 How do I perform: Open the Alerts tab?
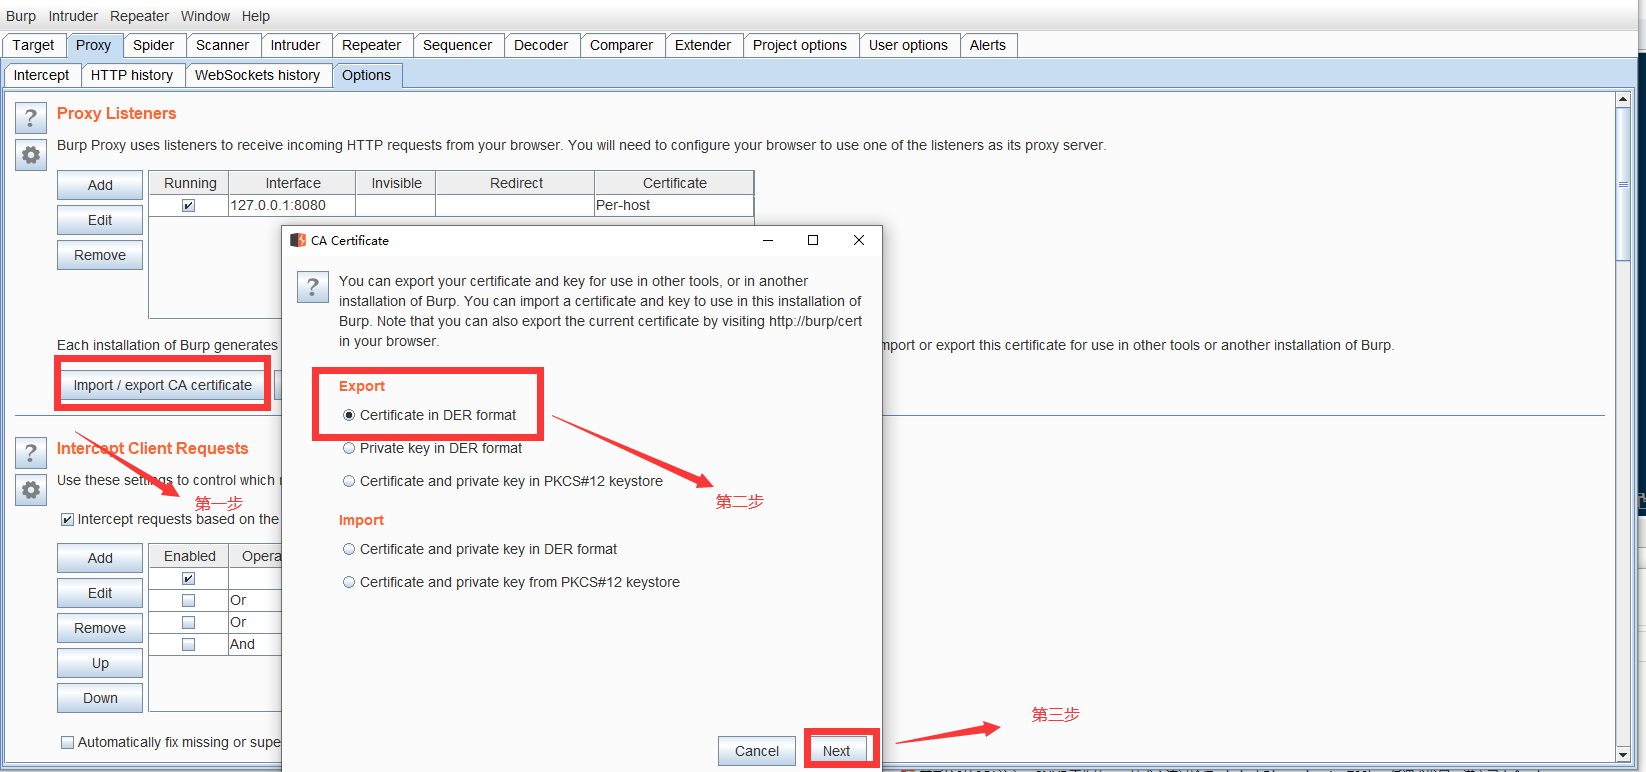[988, 45]
